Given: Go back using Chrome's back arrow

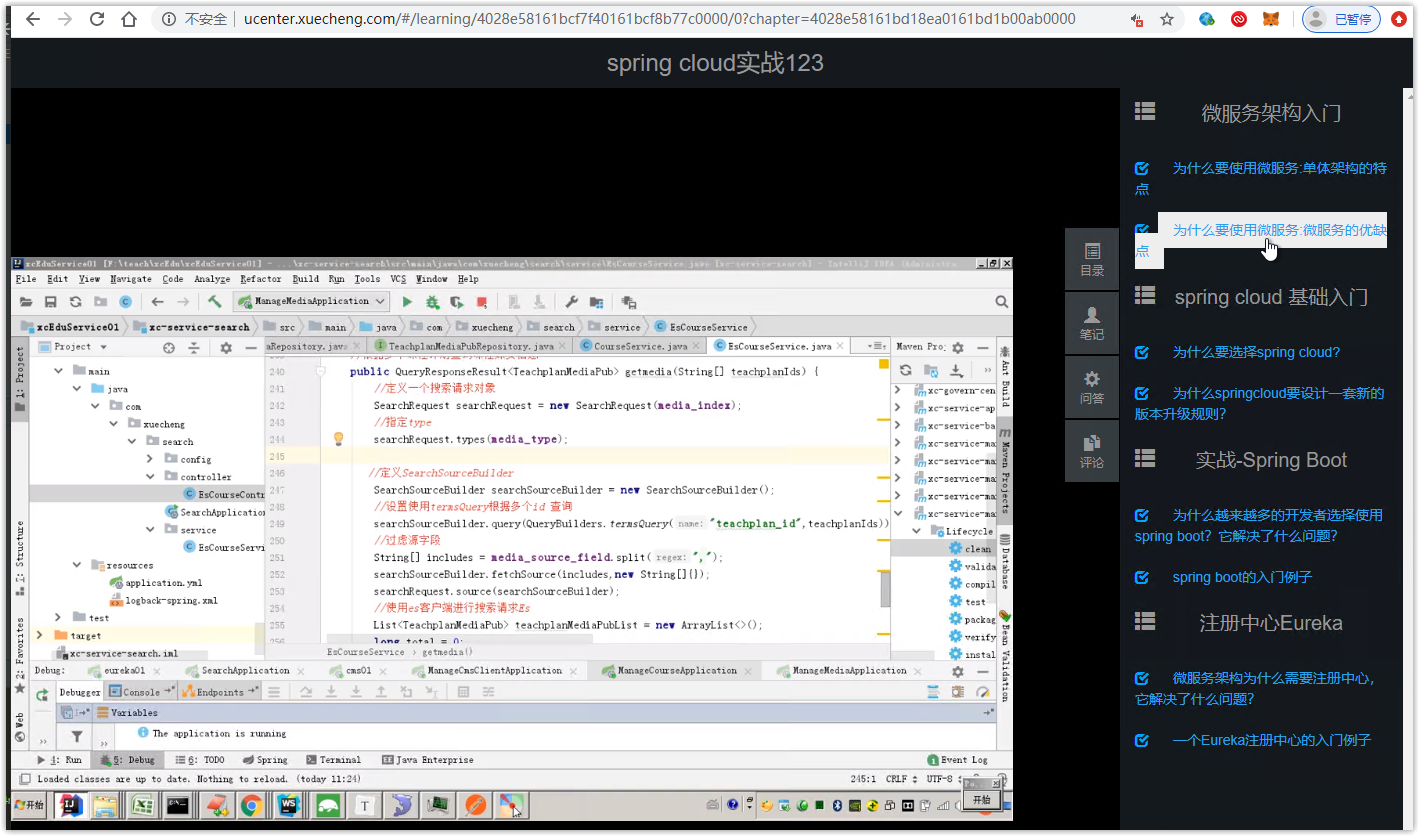Looking at the screenshot, I should 33,19.
